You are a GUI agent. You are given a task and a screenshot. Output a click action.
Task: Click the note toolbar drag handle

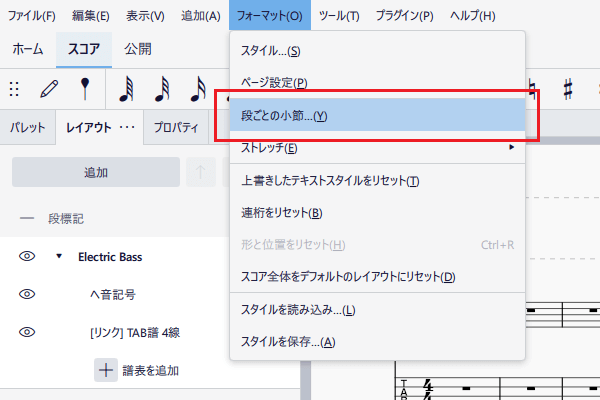[15, 89]
